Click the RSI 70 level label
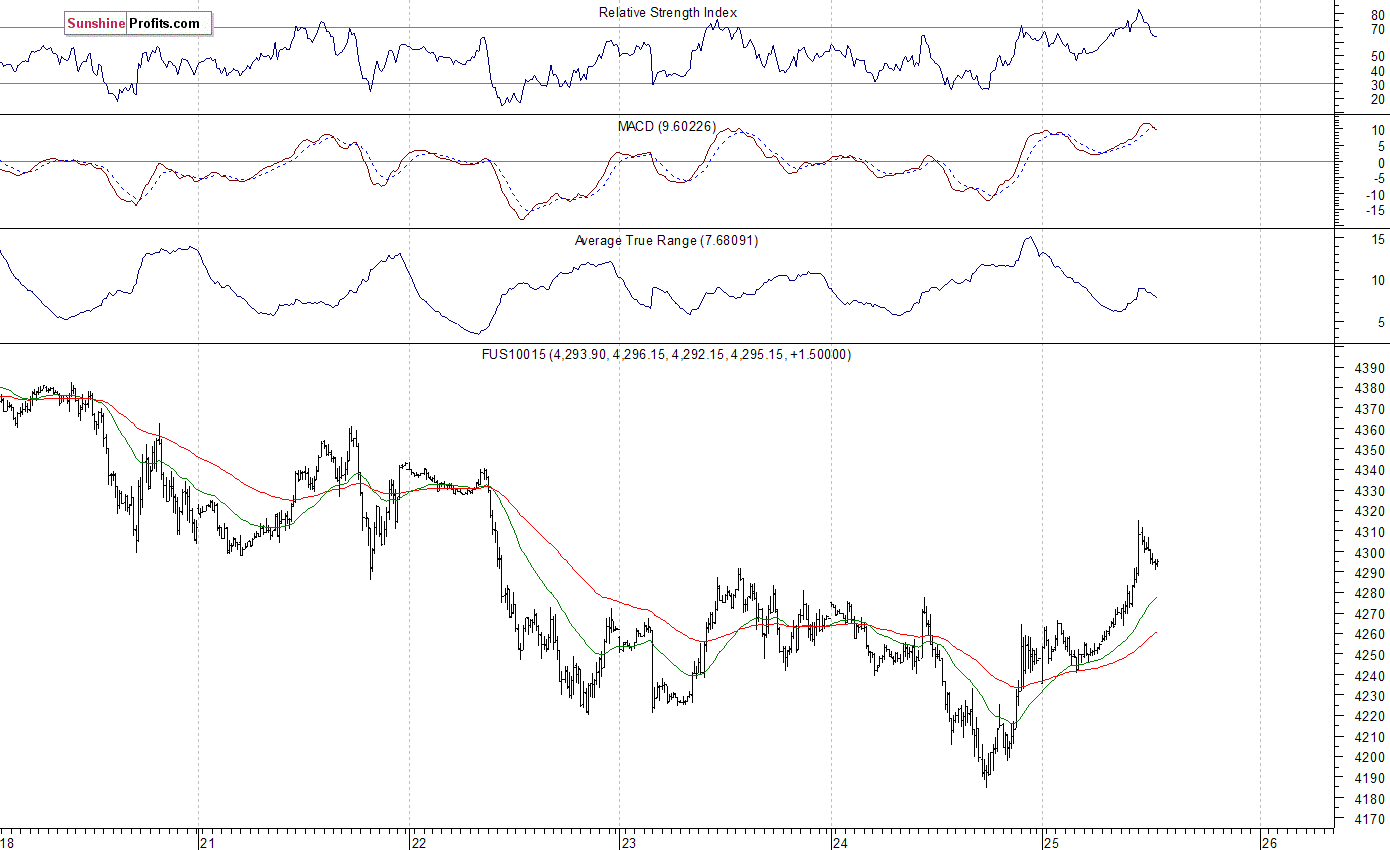 [1378, 30]
